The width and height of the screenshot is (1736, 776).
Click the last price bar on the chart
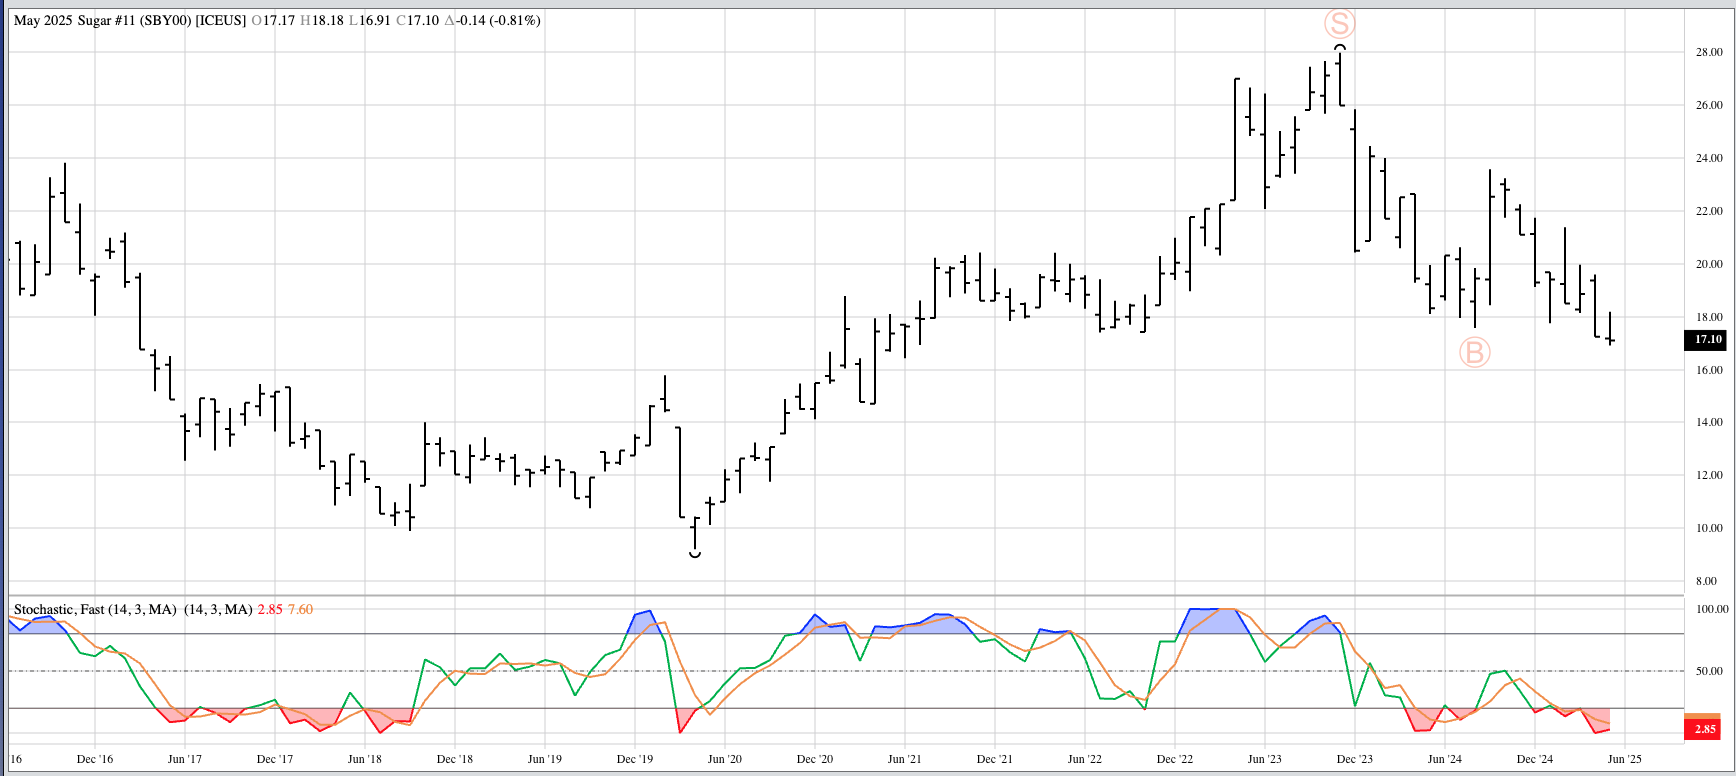coord(1610,330)
